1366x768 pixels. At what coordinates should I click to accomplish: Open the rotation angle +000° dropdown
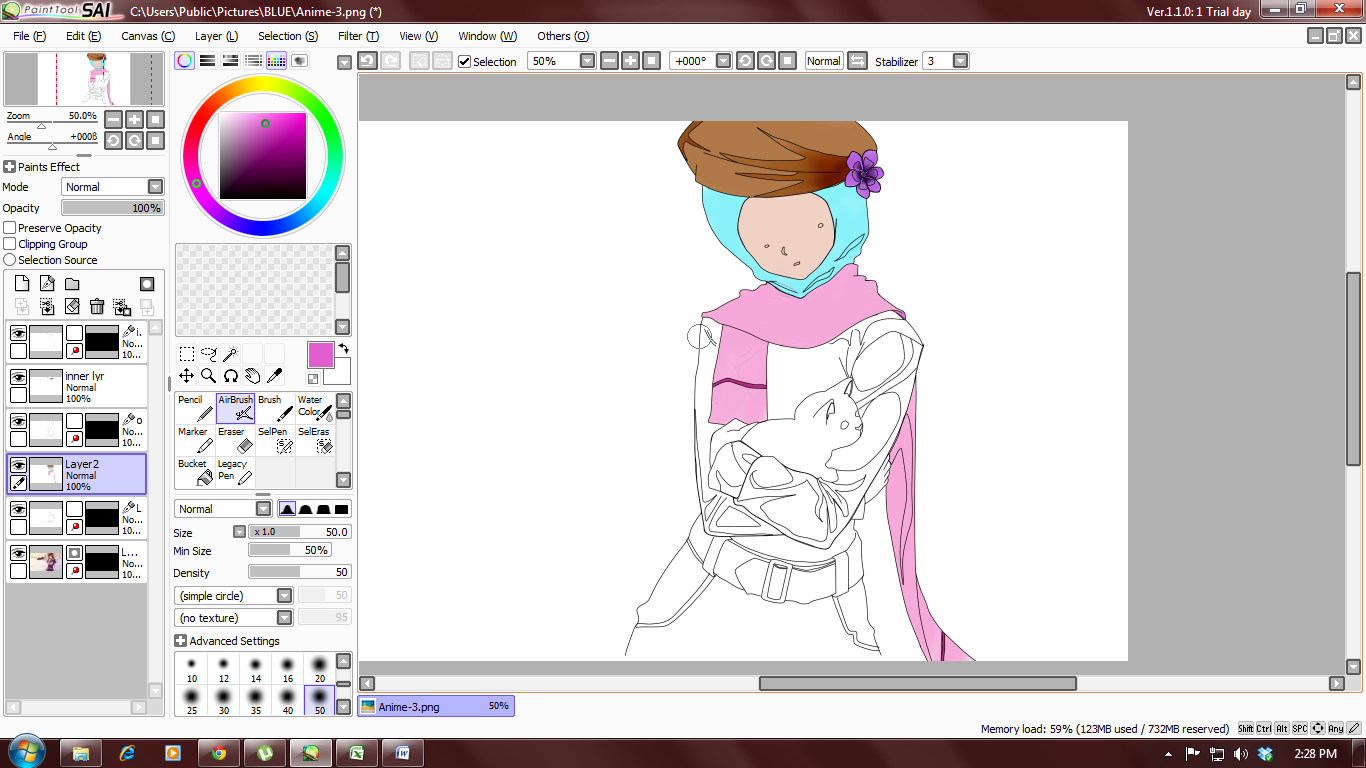(723, 61)
